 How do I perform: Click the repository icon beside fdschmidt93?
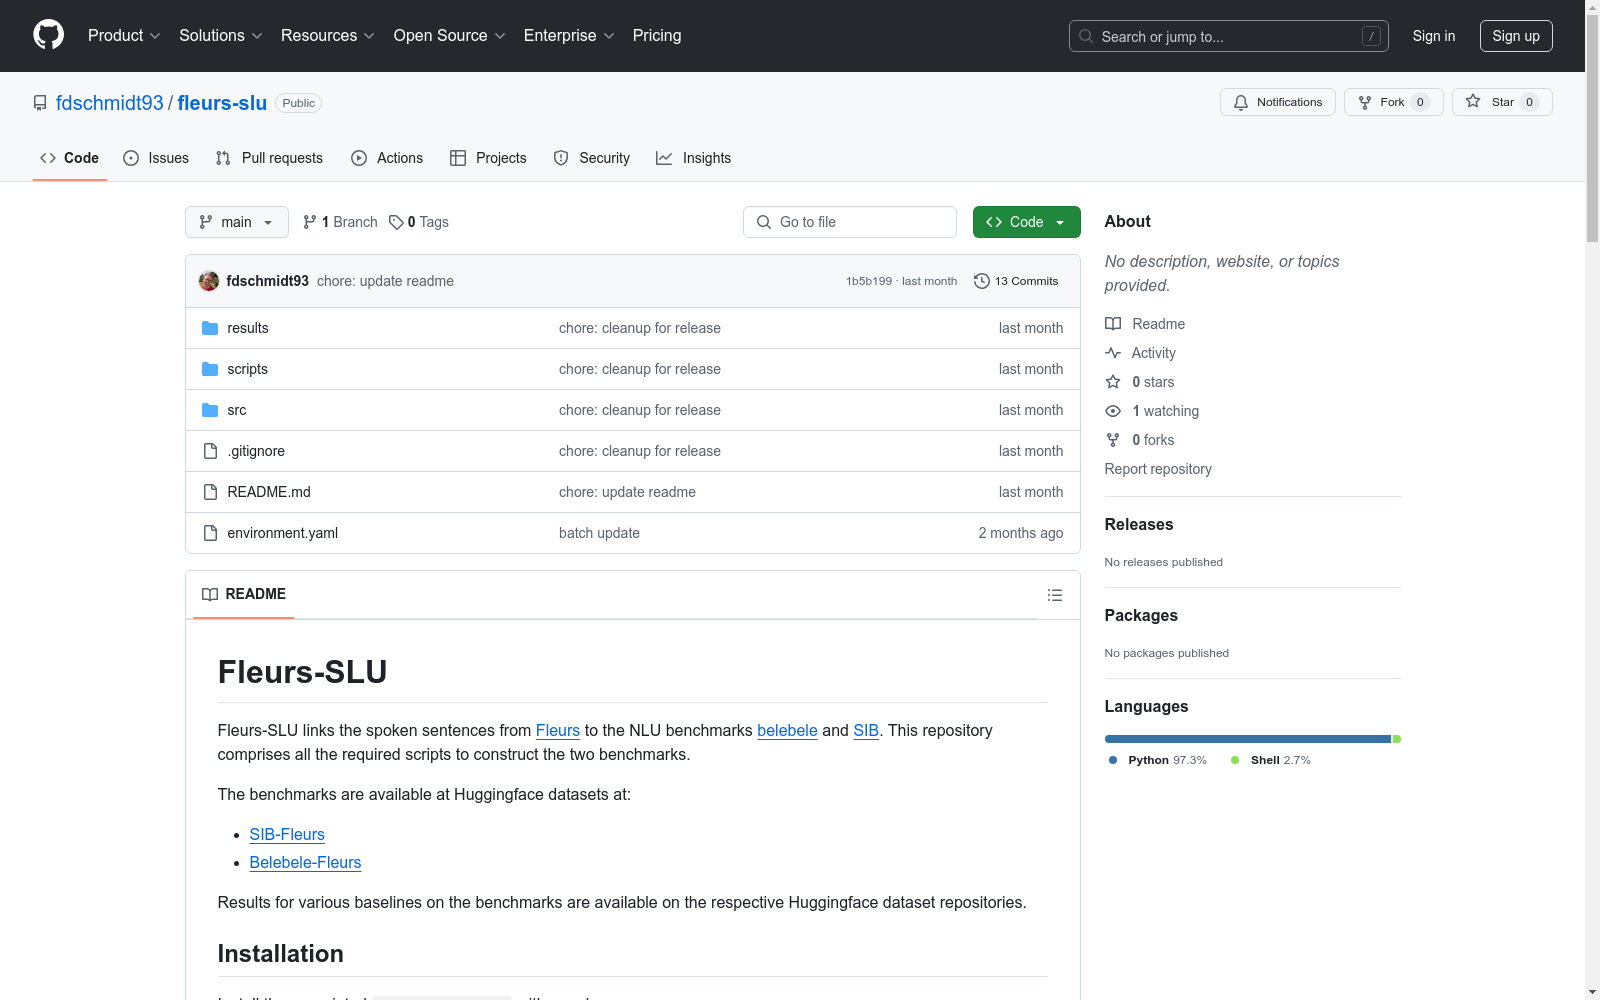click(x=40, y=103)
